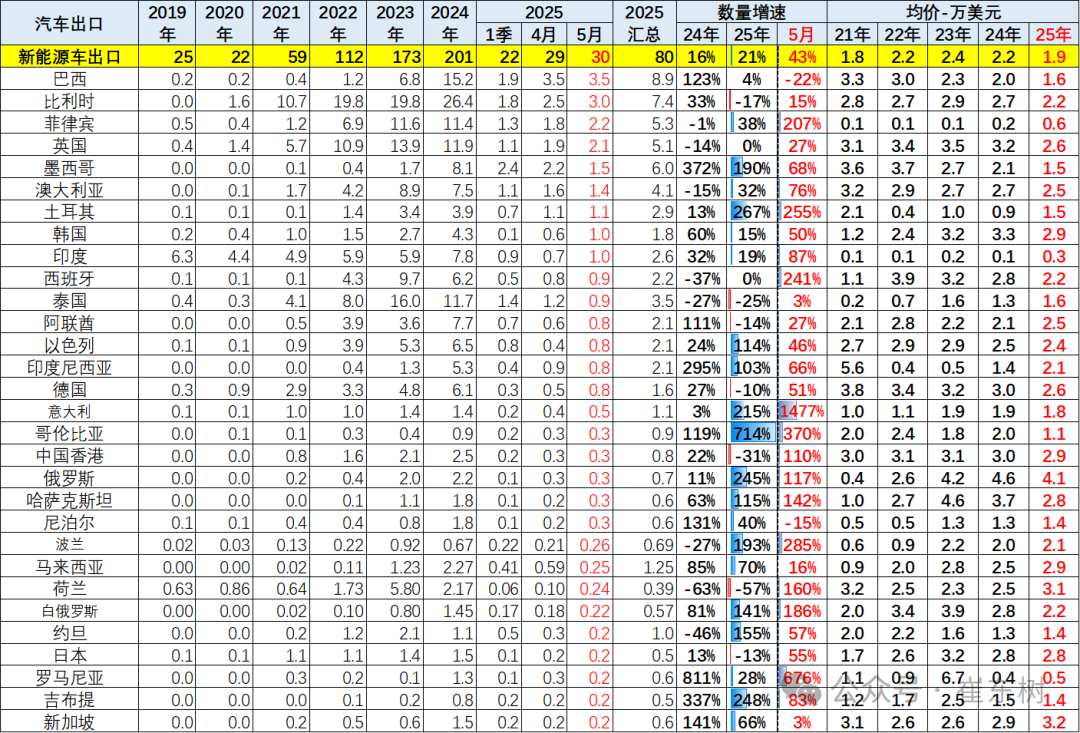Image resolution: width=1080 pixels, height=733 pixels.
Task: Click the 714% data bar for 哥伦比亚
Action: pos(752,433)
